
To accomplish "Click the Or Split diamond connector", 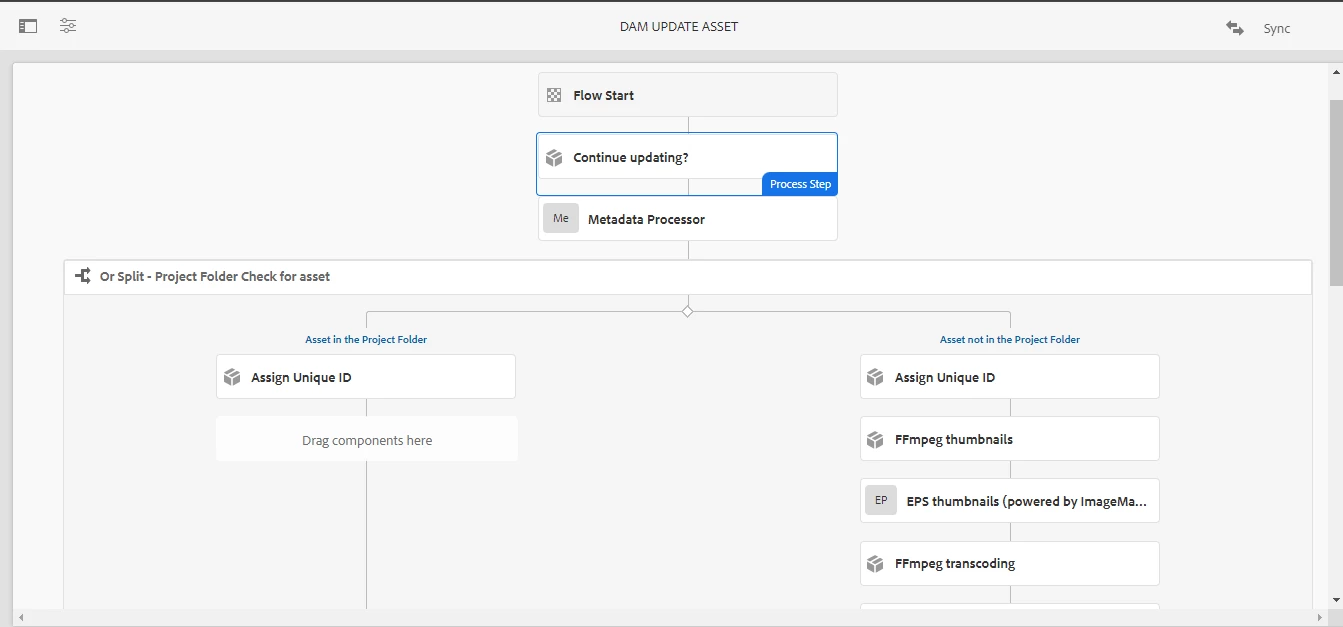I will point(687,312).
